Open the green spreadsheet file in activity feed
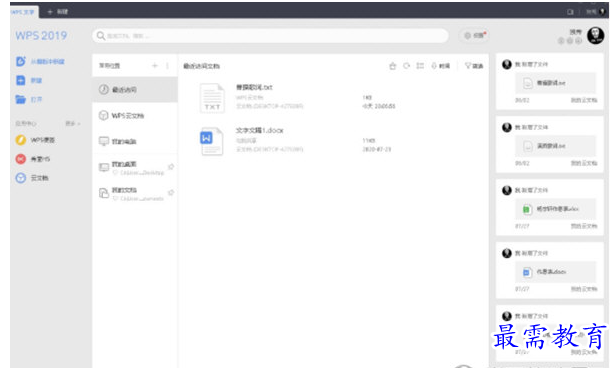This screenshot has height=368, width=615. (555, 209)
